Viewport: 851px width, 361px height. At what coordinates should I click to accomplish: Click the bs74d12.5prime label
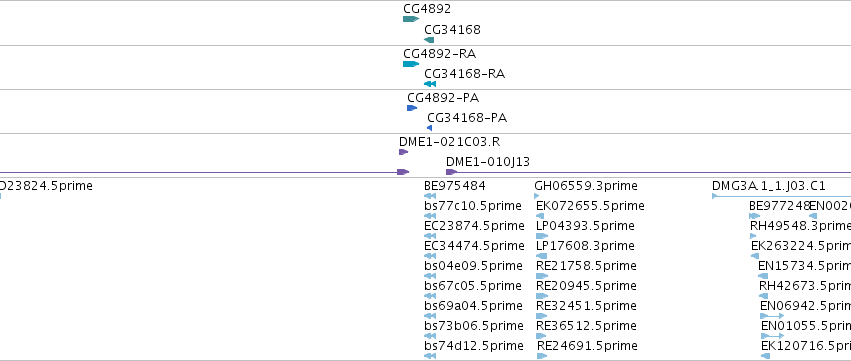pyautogui.click(x=474, y=346)
